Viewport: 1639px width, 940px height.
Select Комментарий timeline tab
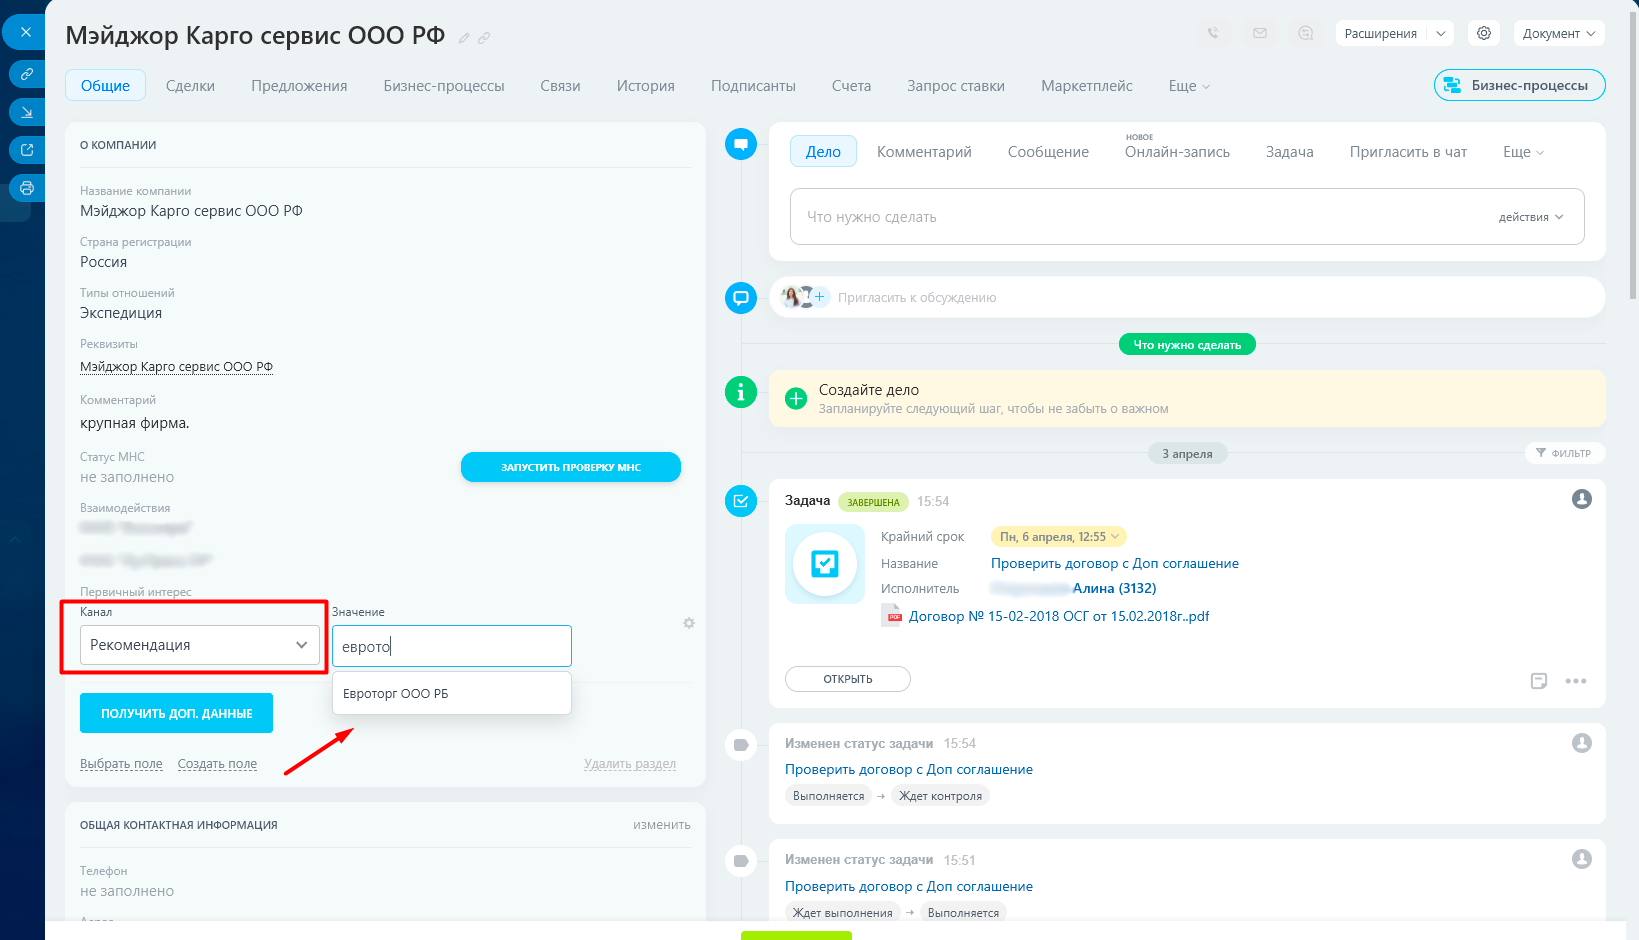coord(924,152)
